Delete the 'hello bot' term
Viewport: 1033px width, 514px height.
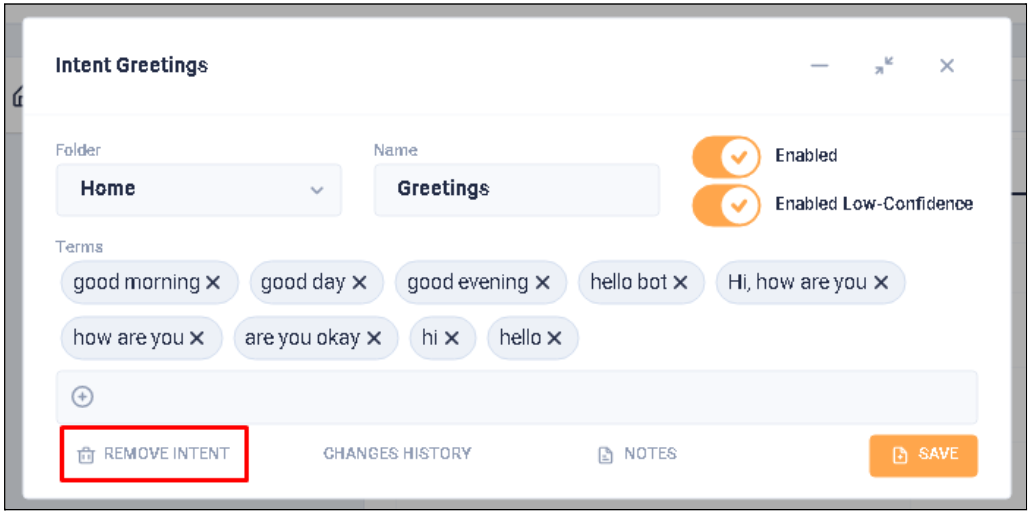pyautogui.click(x=680, y=283)
